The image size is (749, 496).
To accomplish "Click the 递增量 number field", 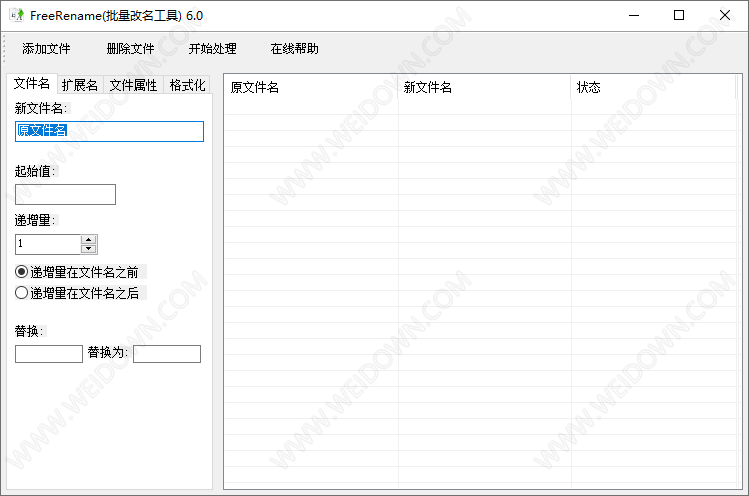I will point(48,244).
